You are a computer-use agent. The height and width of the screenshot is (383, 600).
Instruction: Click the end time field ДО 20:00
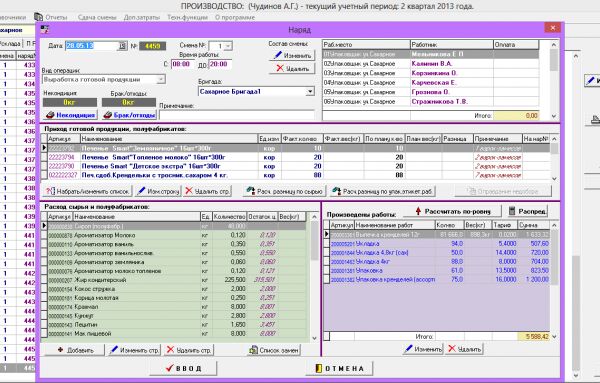220,64
